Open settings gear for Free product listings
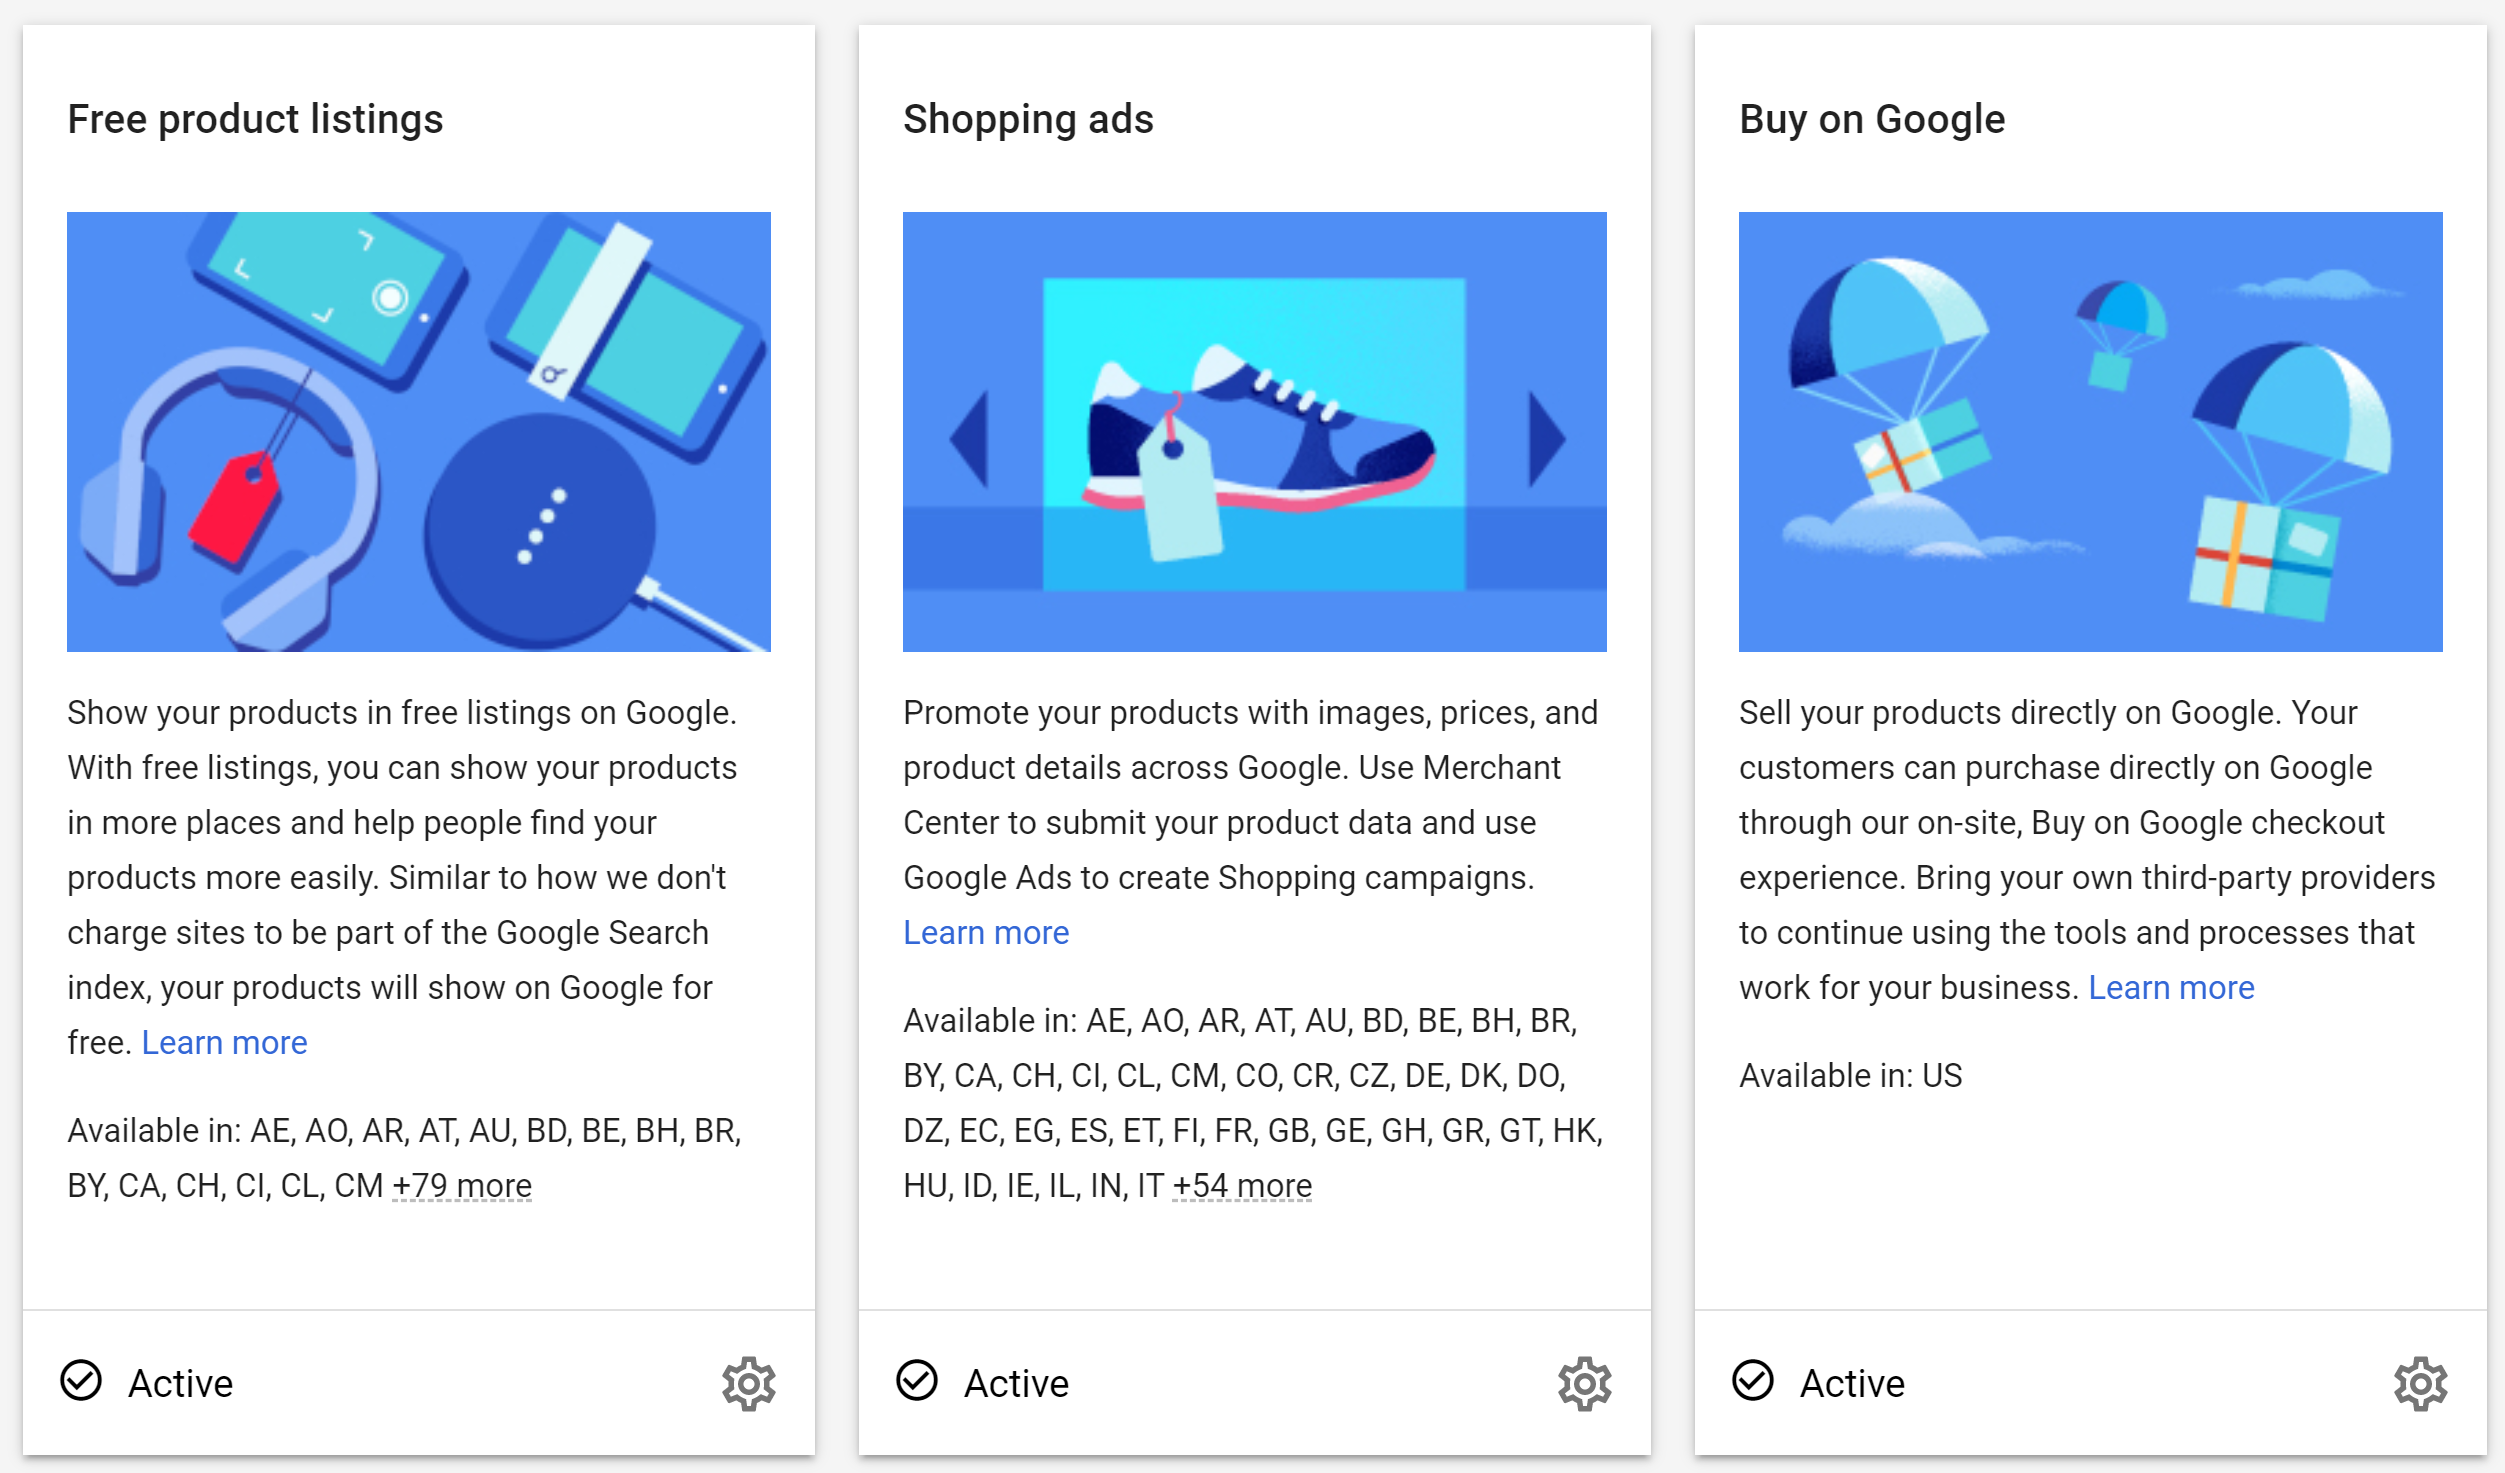 (749, 1384)
